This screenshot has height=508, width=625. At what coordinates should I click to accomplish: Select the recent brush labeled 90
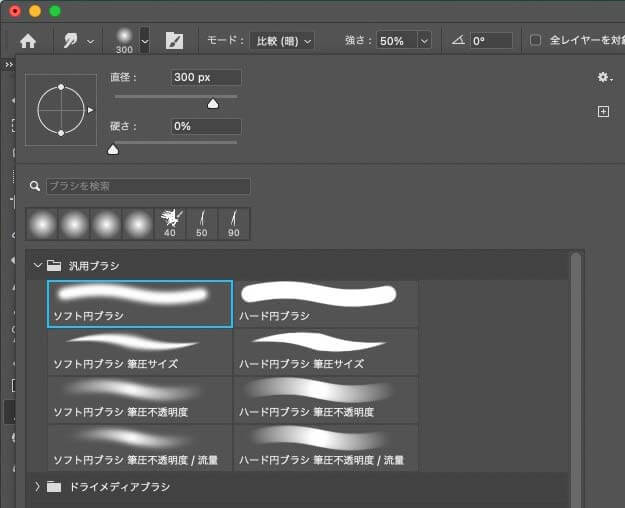tap(234, 224)
